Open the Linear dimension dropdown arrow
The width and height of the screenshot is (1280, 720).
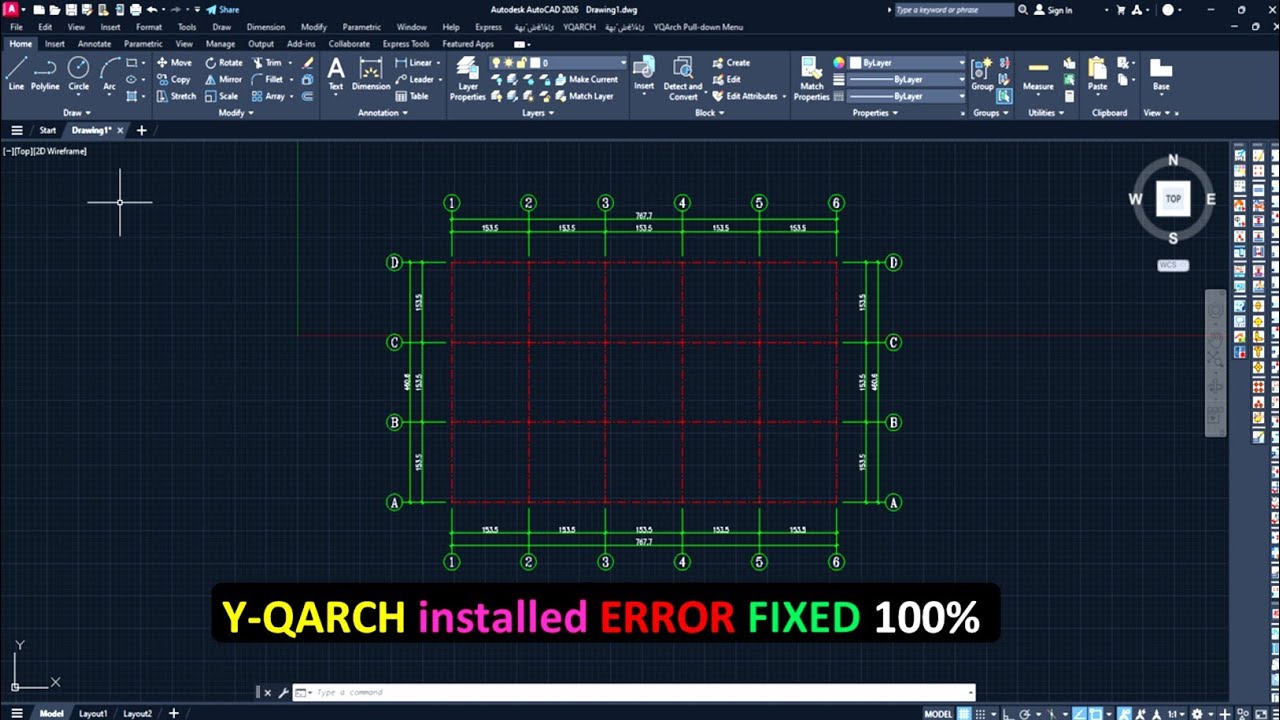click(x=440, y=62)
